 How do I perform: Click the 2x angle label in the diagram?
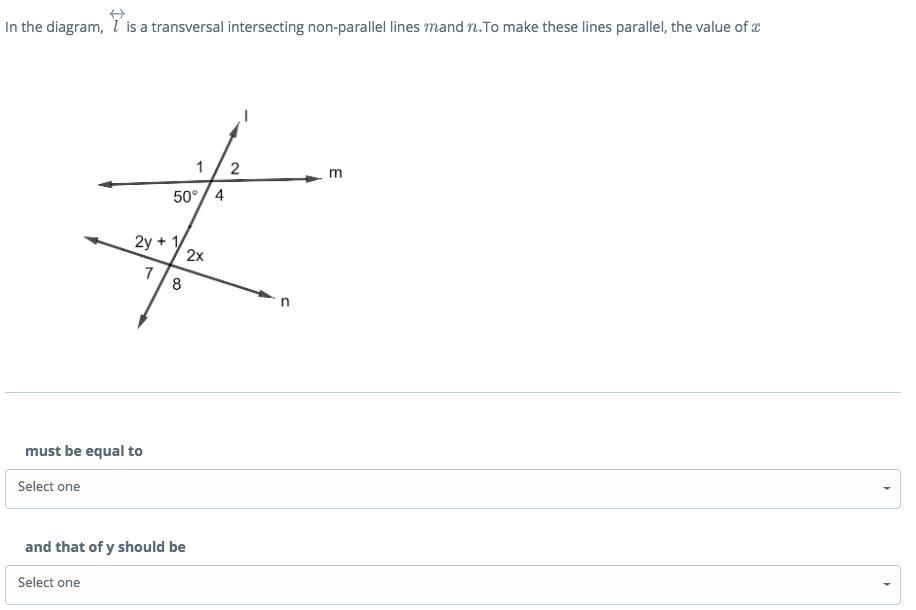[195, 255]
